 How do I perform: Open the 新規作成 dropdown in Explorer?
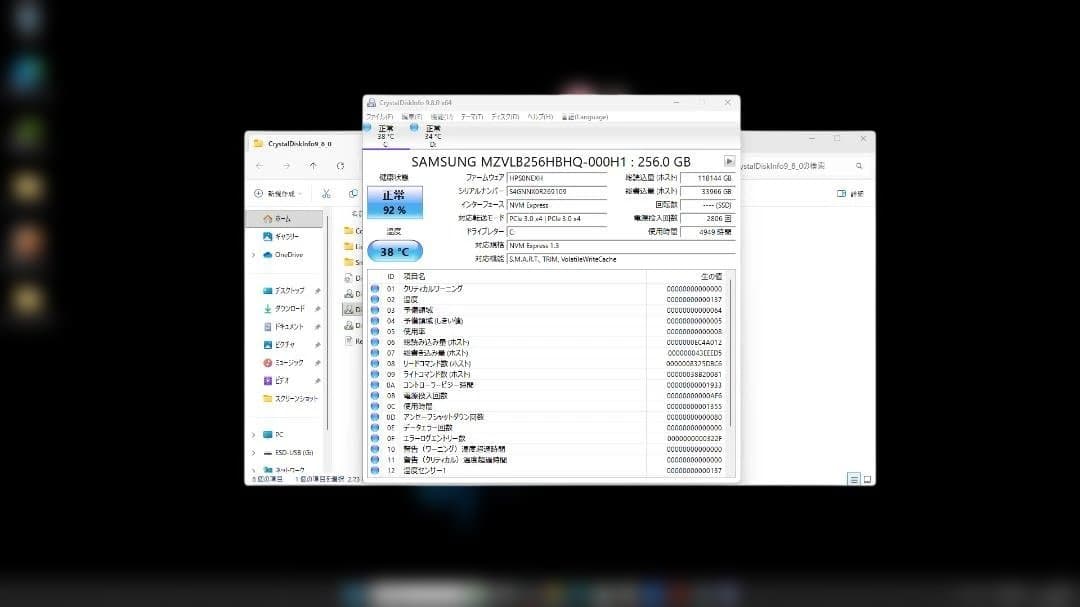coord(278,194)
